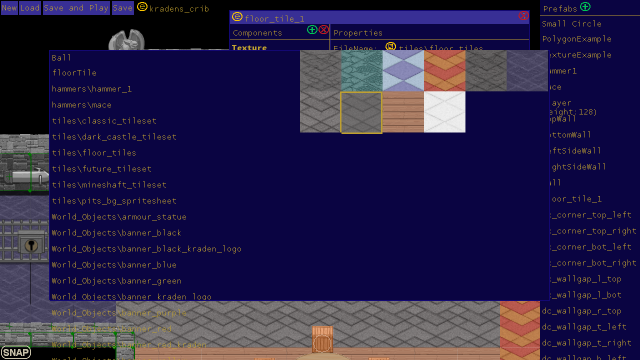Choose tiles\dark_castle_tileset from list

pos(114,137)
